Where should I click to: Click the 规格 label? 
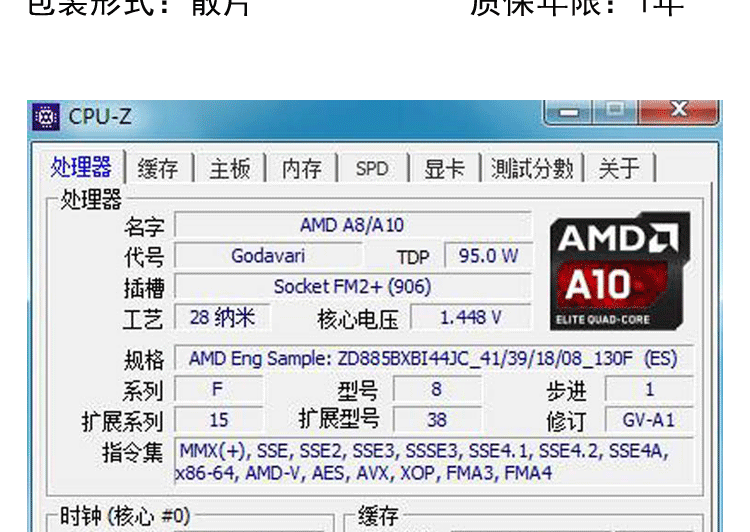(144, 360)
